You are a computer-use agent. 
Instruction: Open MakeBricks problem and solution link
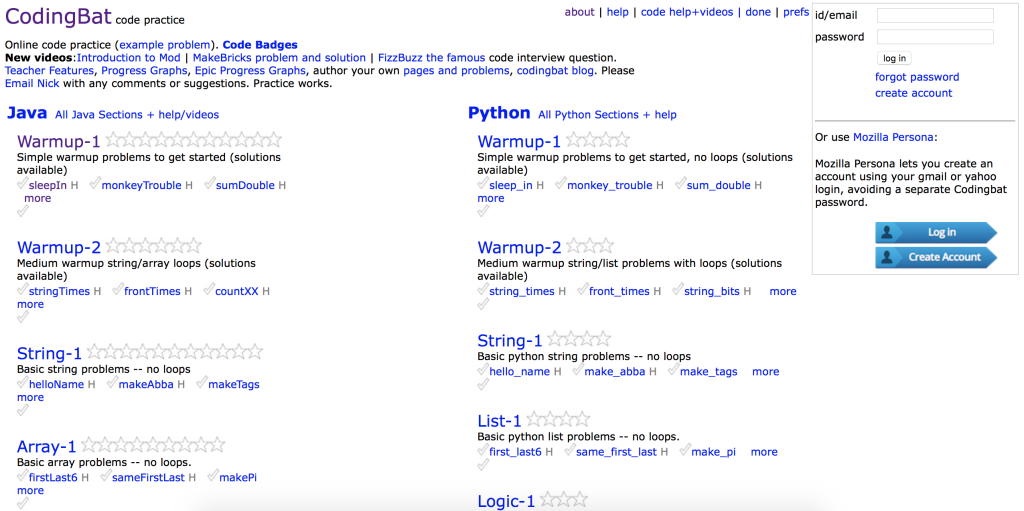pos(279,58)
